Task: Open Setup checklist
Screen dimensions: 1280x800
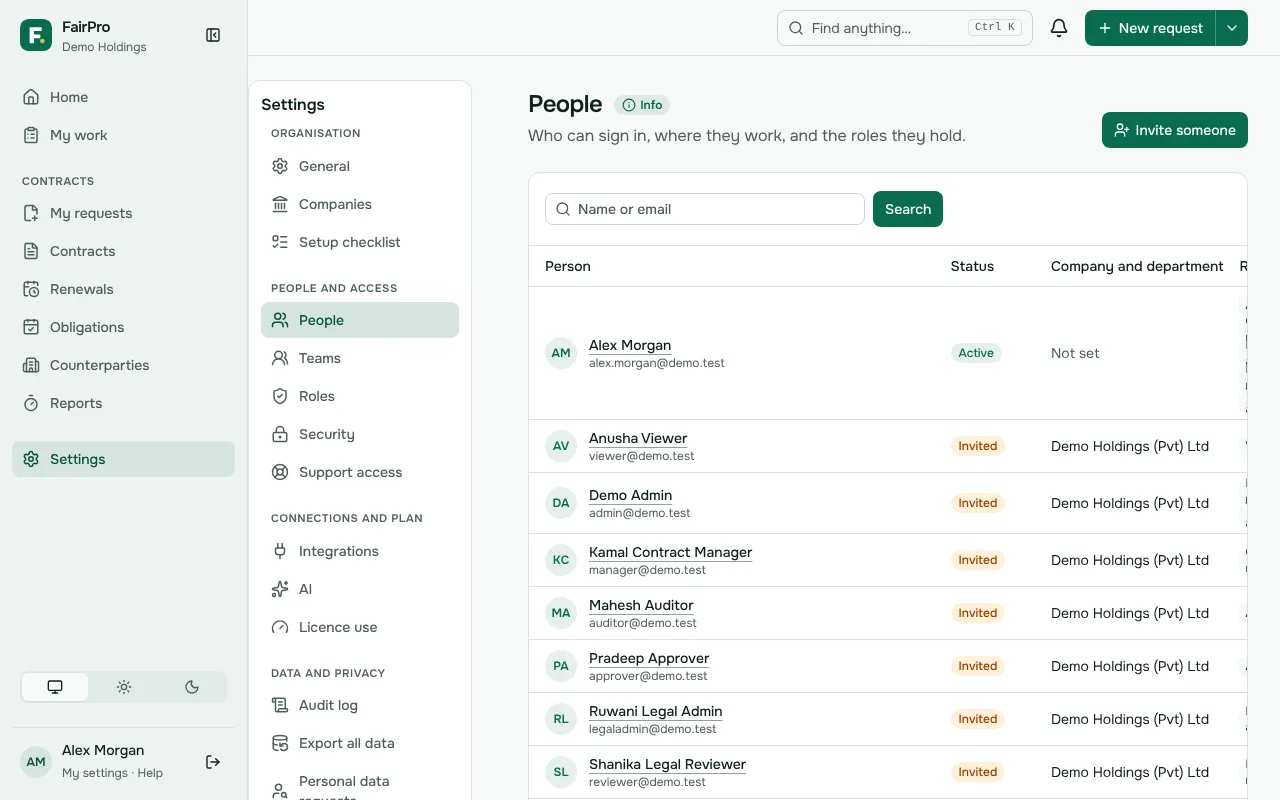Action: click(360, 242)
